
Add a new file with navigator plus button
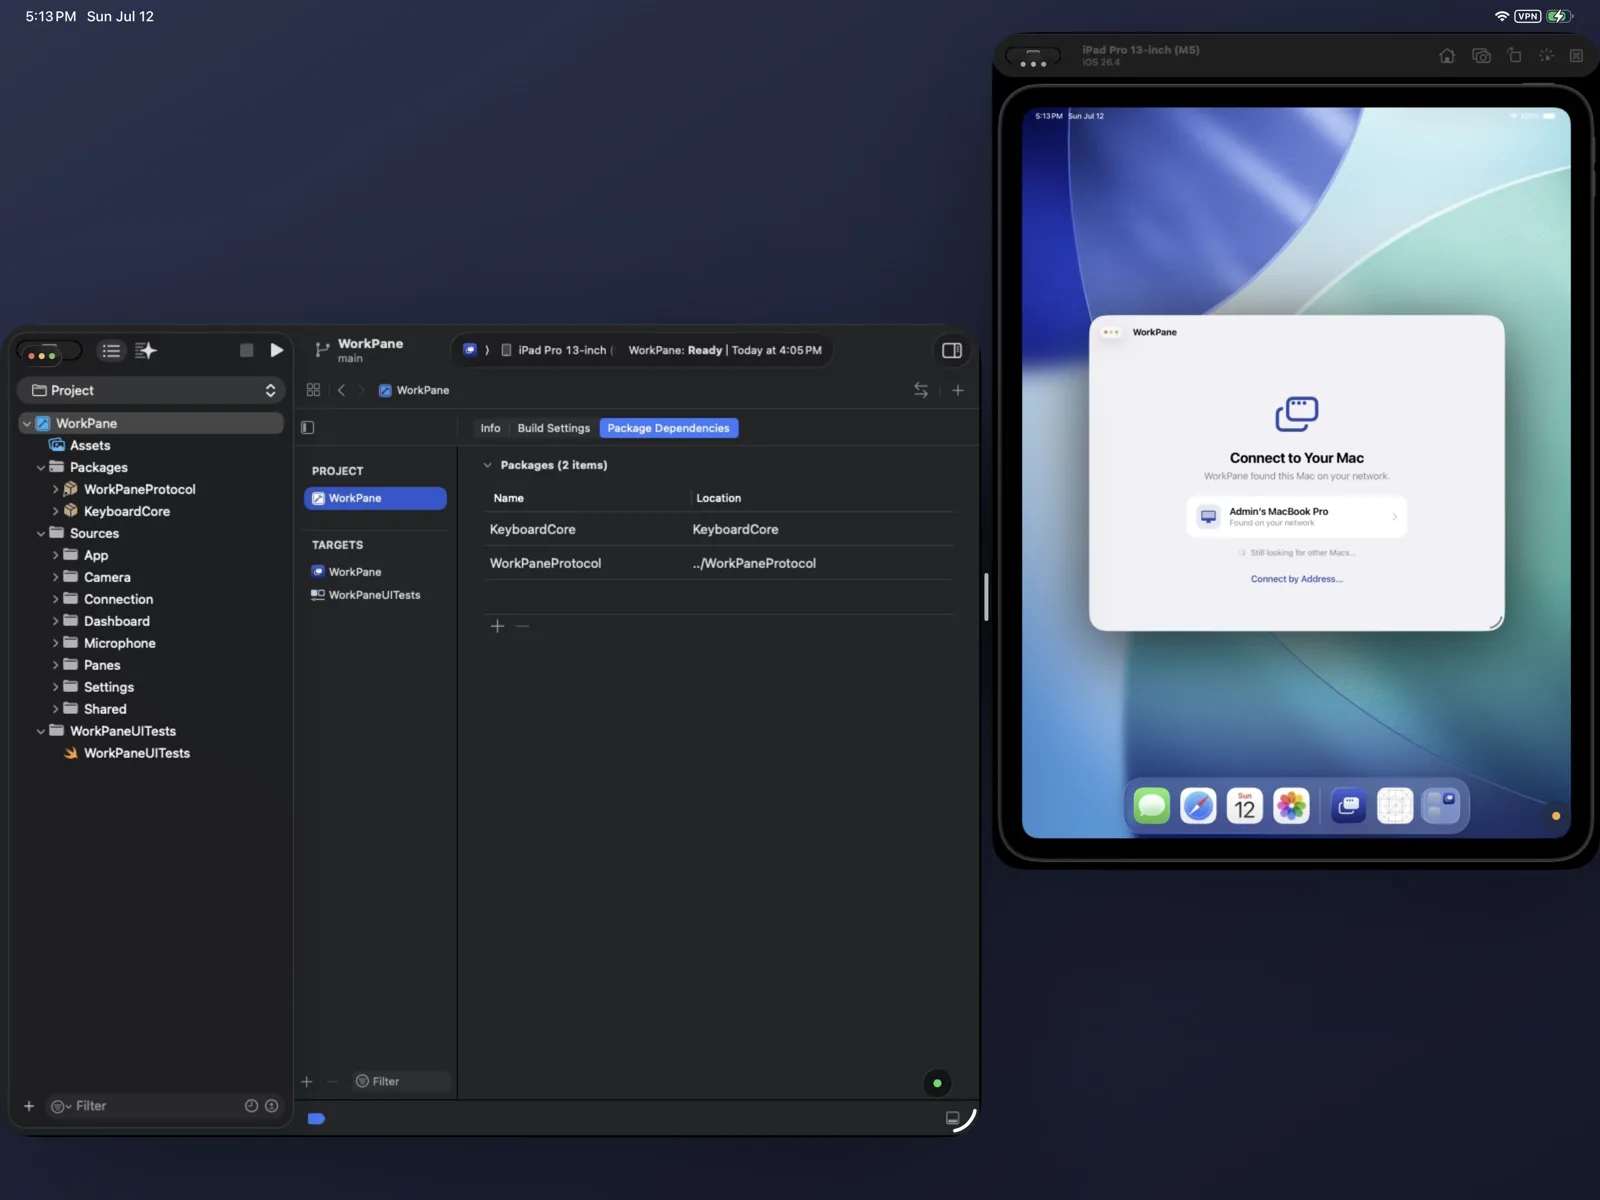(29, 1106)
